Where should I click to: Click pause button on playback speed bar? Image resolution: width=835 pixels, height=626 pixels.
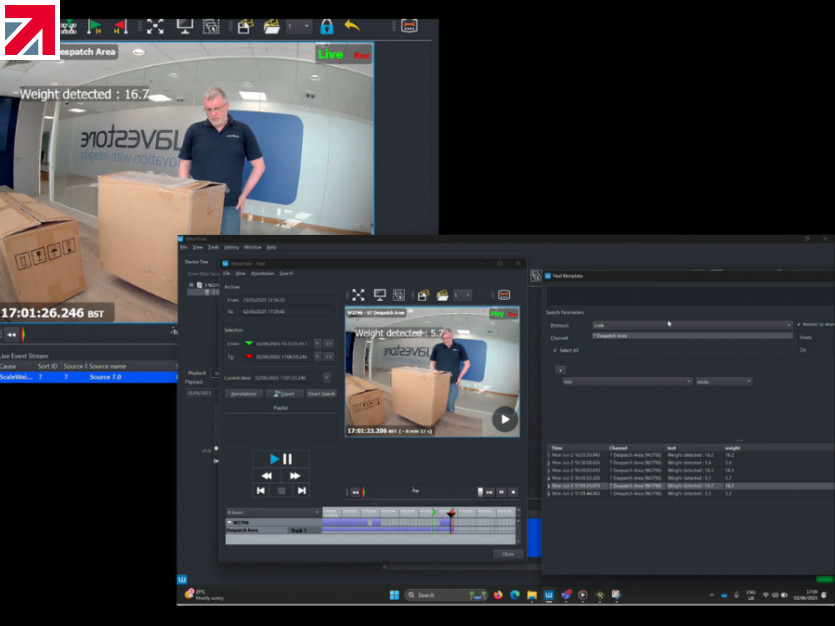(501, 492)
